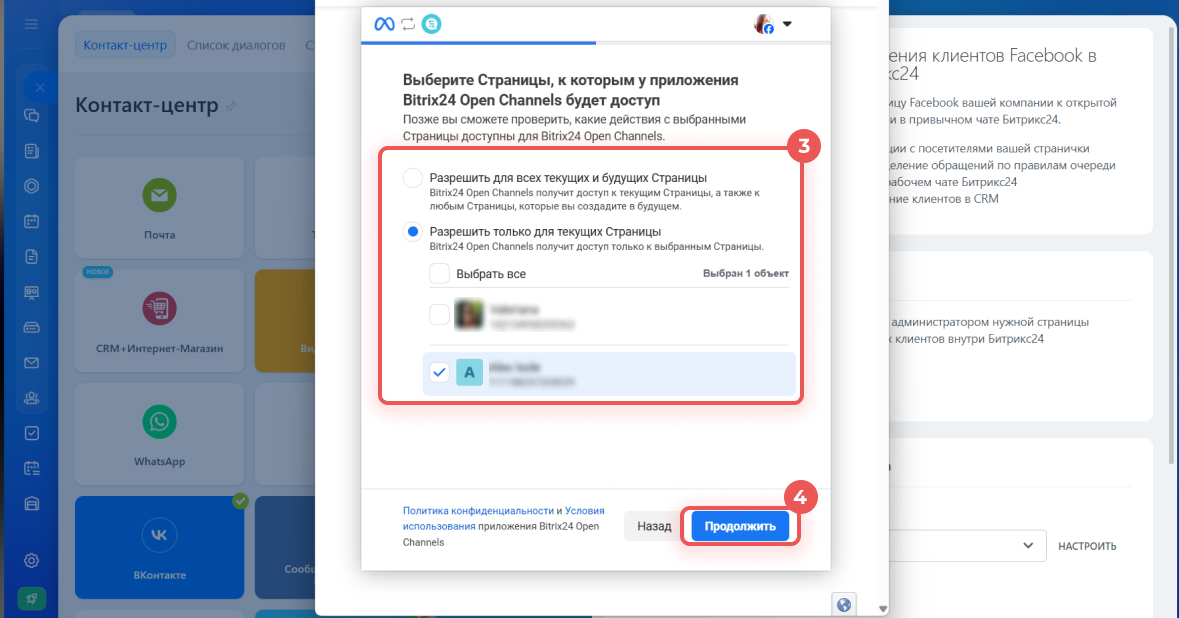Viewport: 1179px width, 618px height.
Task: Switch to the Список диалогов tab
Action: point(236,45)
